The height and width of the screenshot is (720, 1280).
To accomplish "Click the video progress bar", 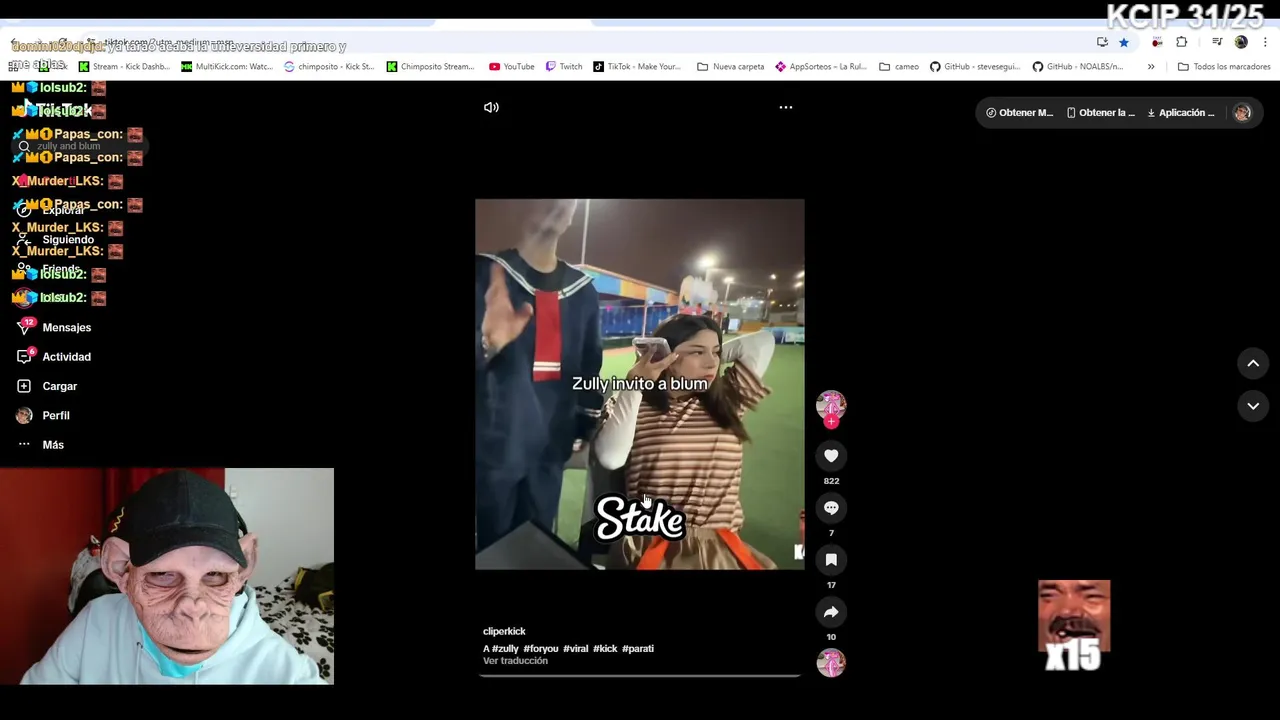I will coord(640,677).
